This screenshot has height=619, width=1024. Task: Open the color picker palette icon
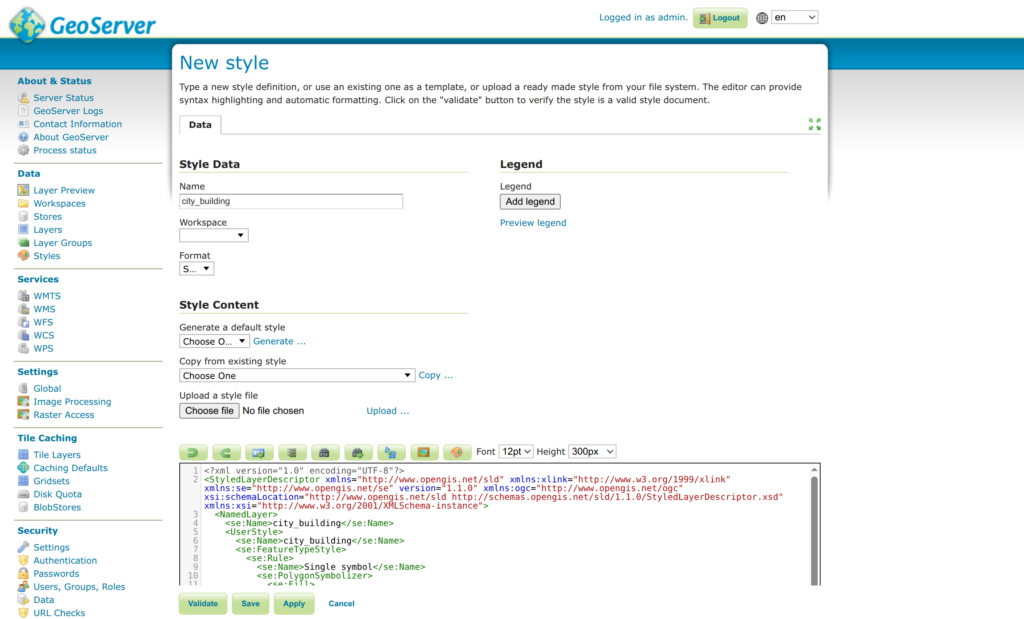[x=457, y=452]
